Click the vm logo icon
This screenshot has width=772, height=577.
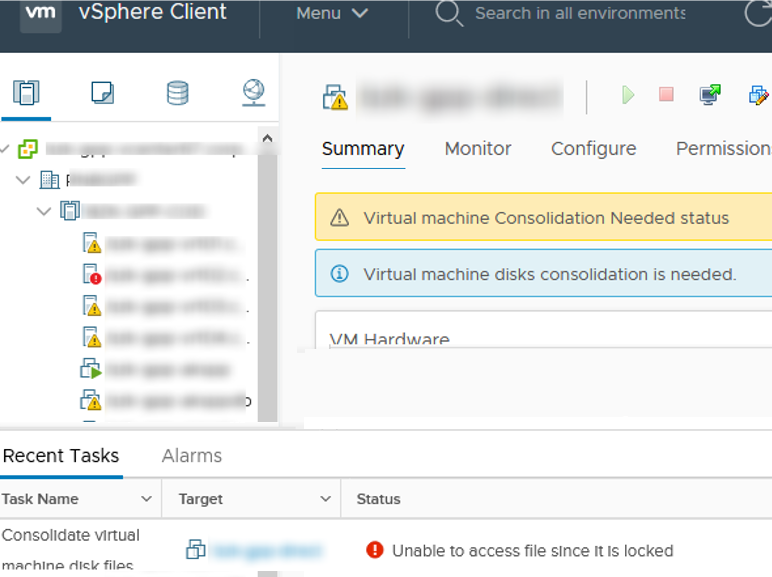tap(40, 14)
